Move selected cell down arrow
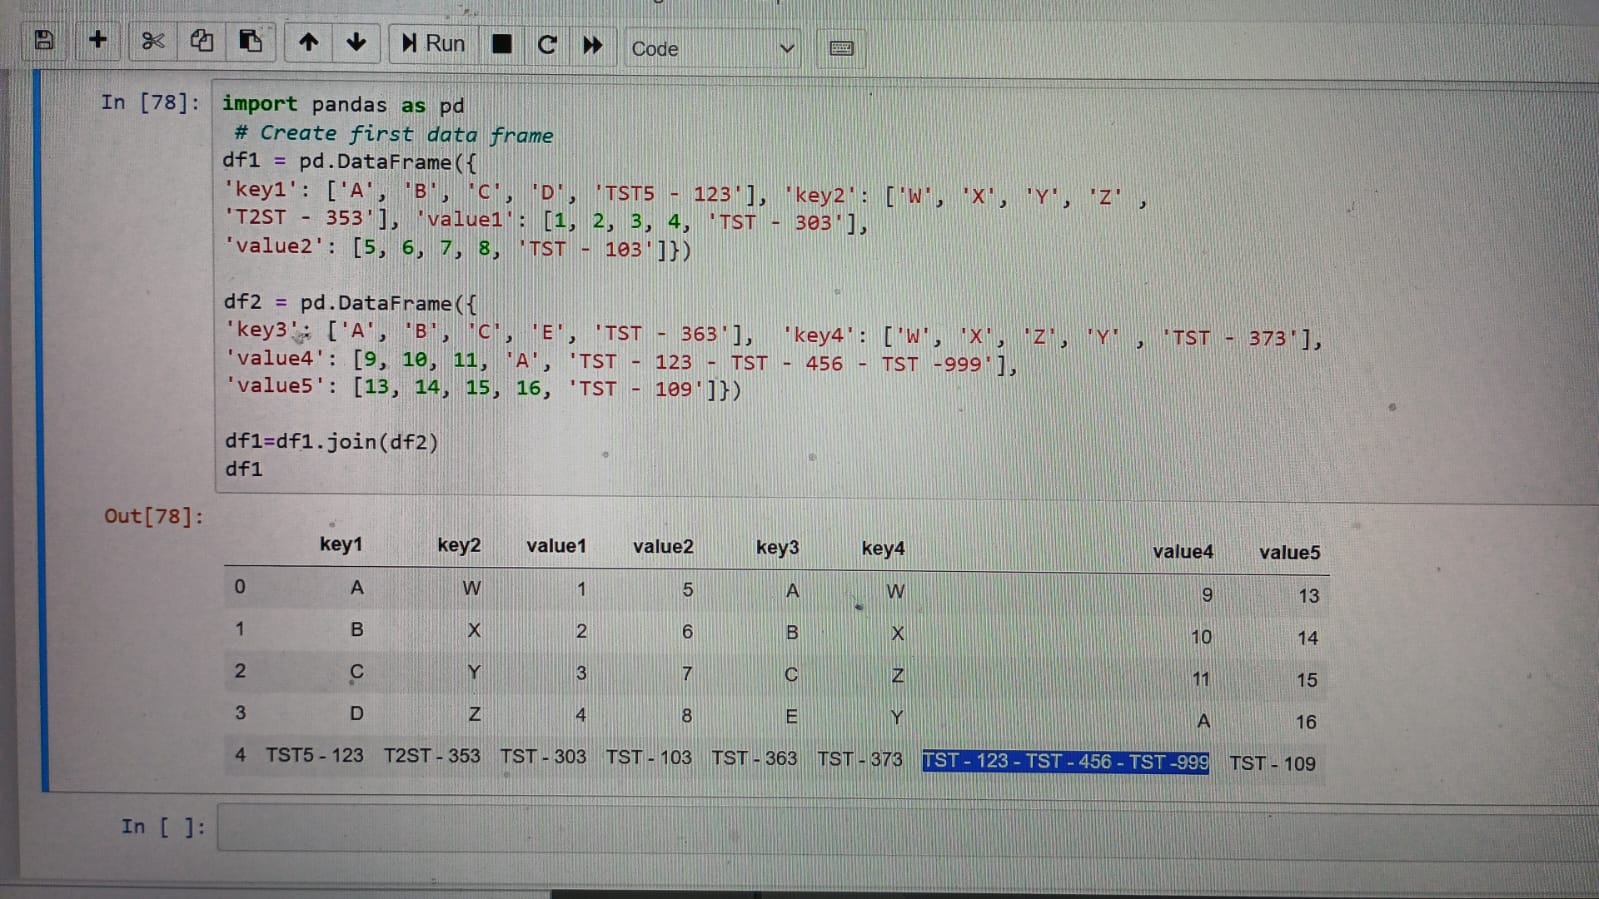Image resolution: width=1599 pixels, height=899 pixels. 355,42
